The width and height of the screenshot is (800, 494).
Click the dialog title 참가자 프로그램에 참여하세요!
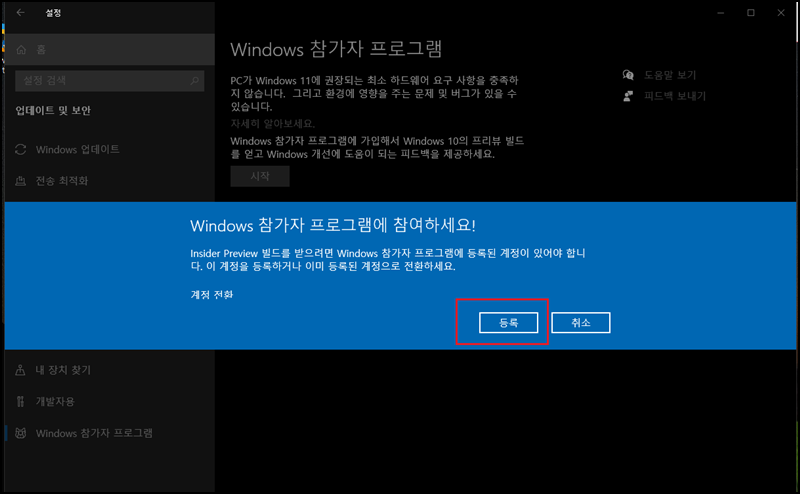333,225
